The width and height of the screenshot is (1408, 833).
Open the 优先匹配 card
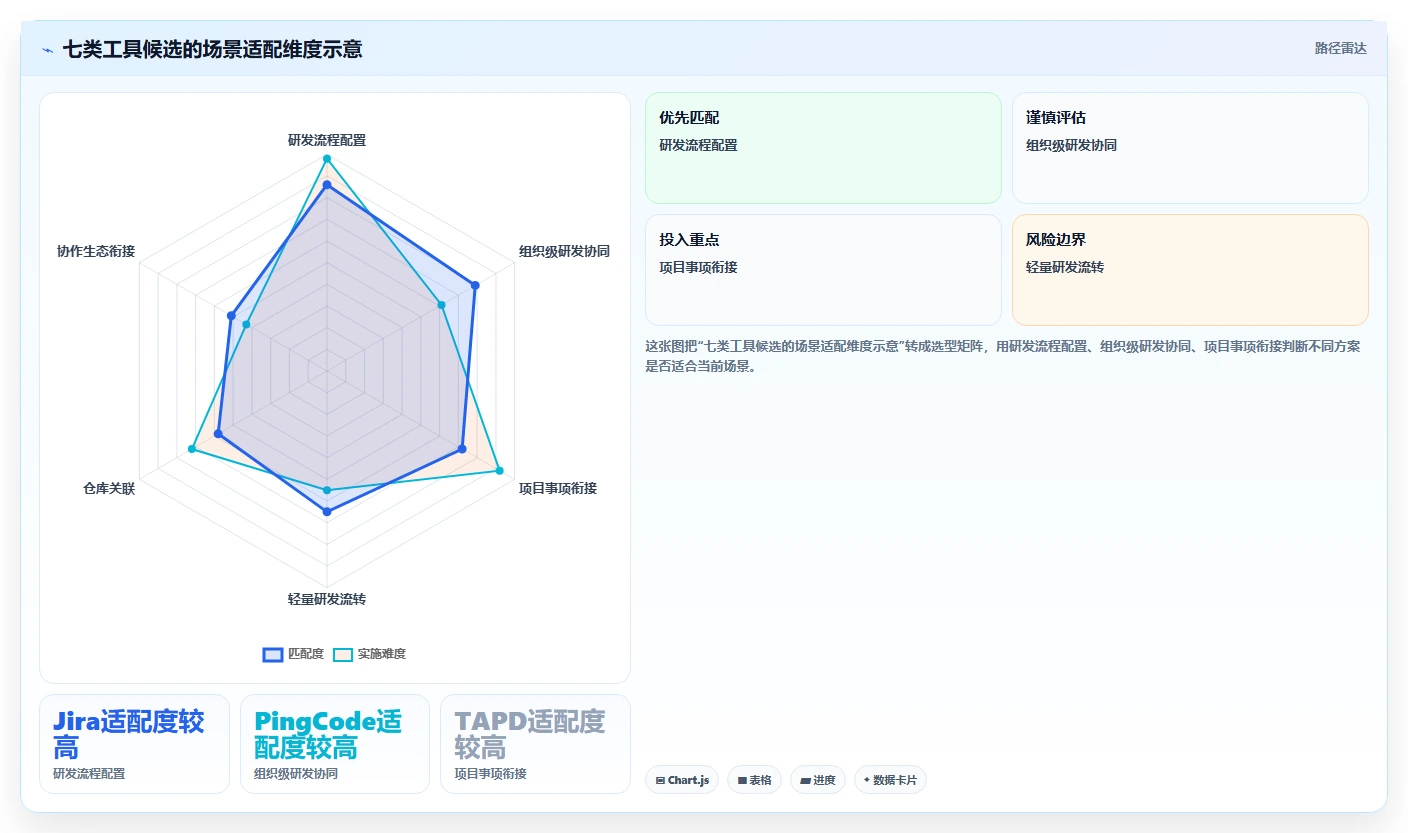point(823,148)
